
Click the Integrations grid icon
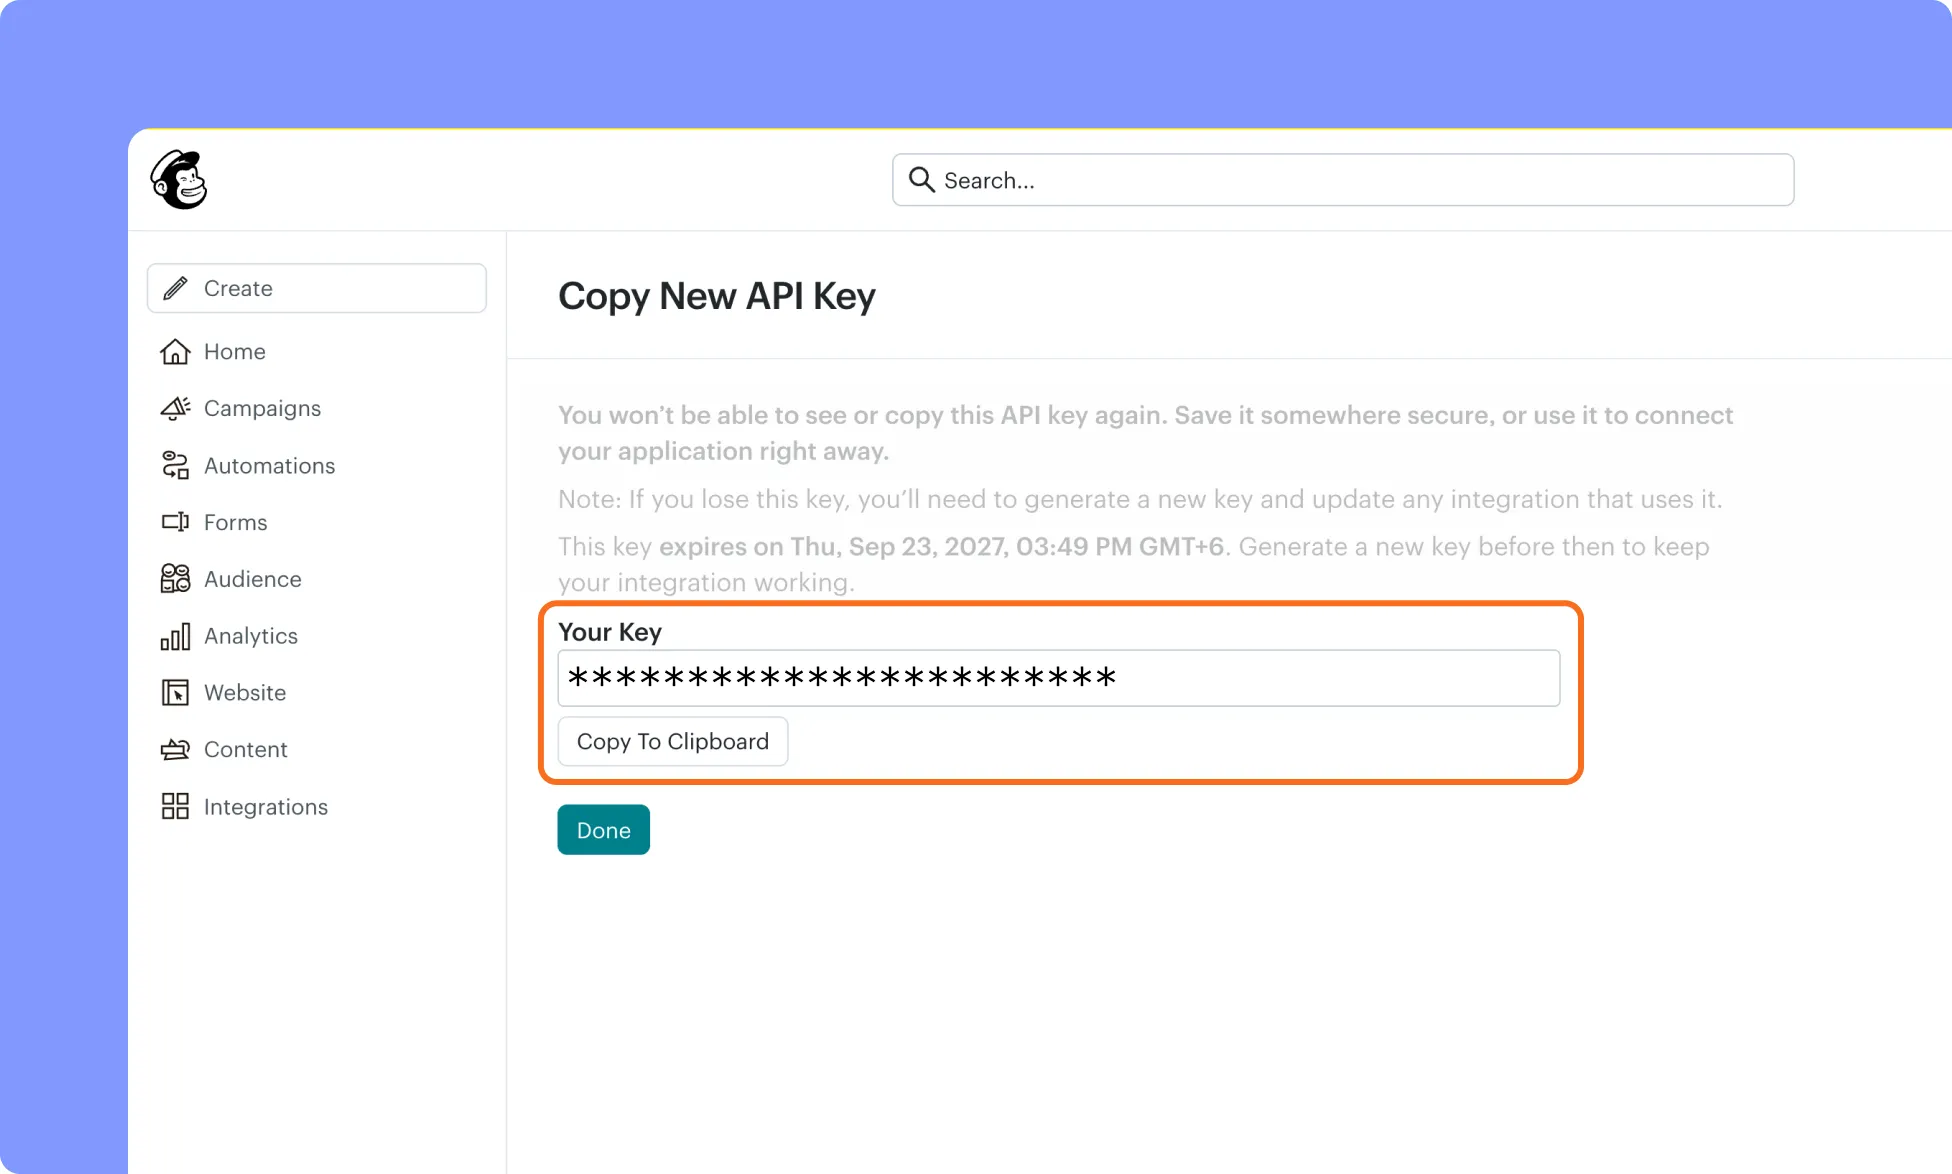coord(175,806)
